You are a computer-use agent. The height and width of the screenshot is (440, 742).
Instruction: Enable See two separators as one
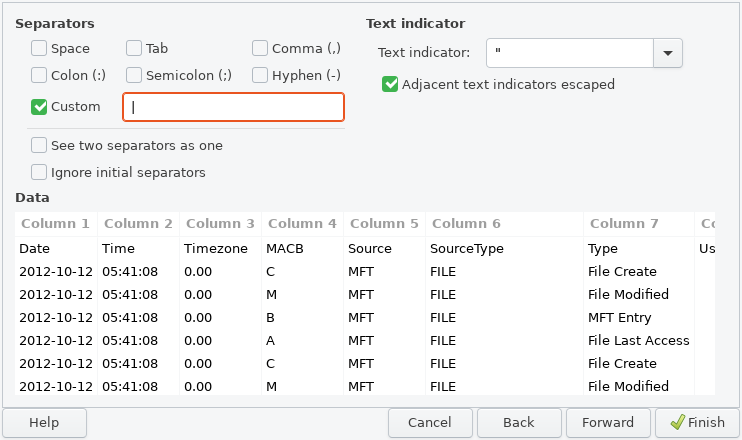[39, 145]
